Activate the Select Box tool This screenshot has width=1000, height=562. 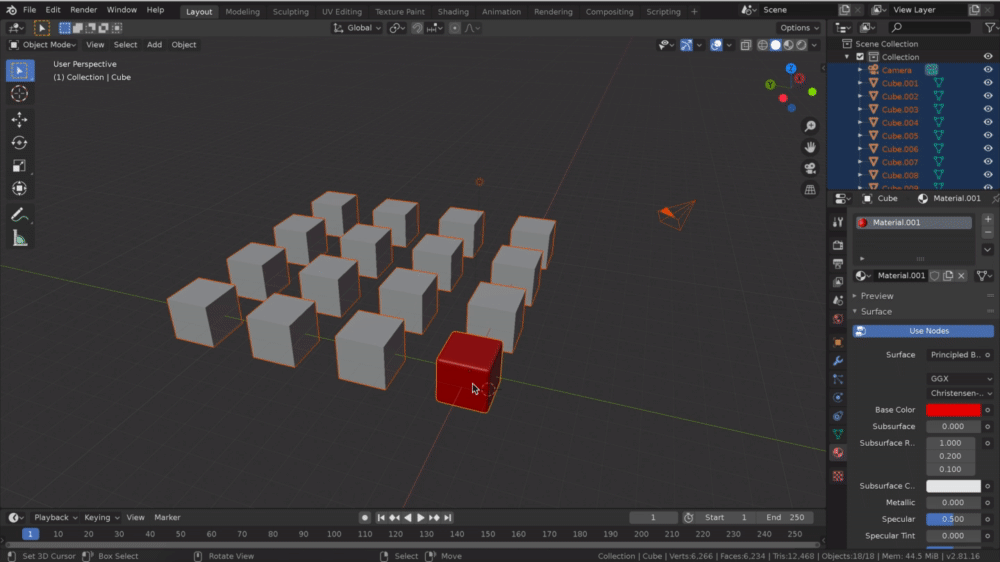pyautogui.click(x=19, y=70)
